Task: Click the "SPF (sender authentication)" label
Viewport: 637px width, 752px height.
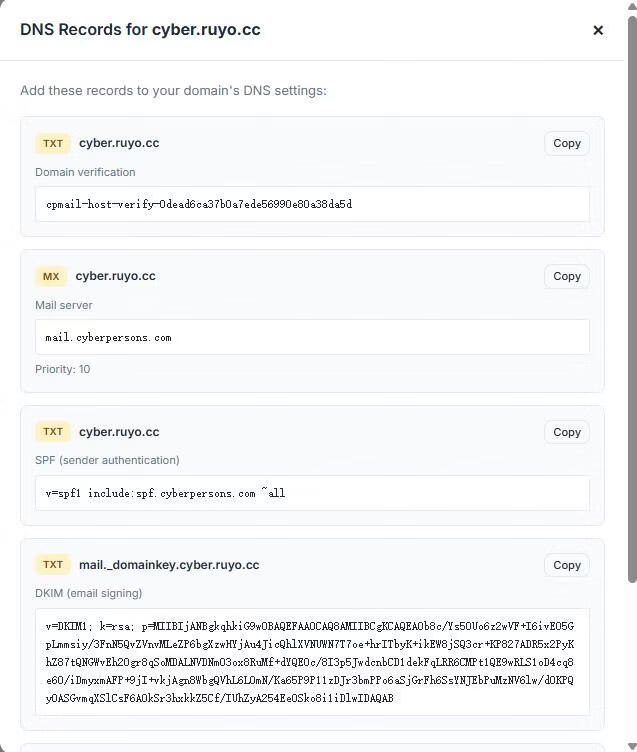Action: 107,460
